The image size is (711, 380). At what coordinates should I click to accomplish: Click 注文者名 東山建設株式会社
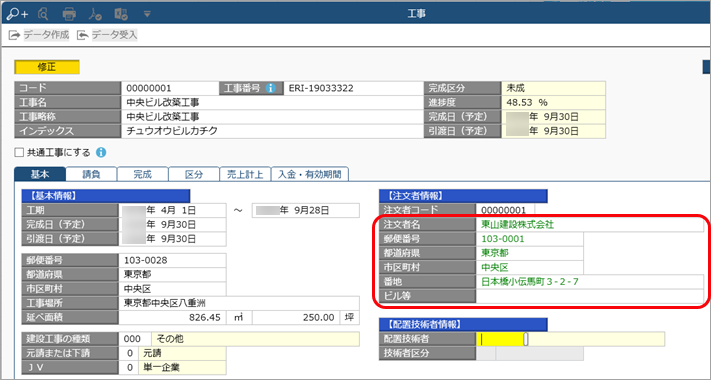point(589,224)
